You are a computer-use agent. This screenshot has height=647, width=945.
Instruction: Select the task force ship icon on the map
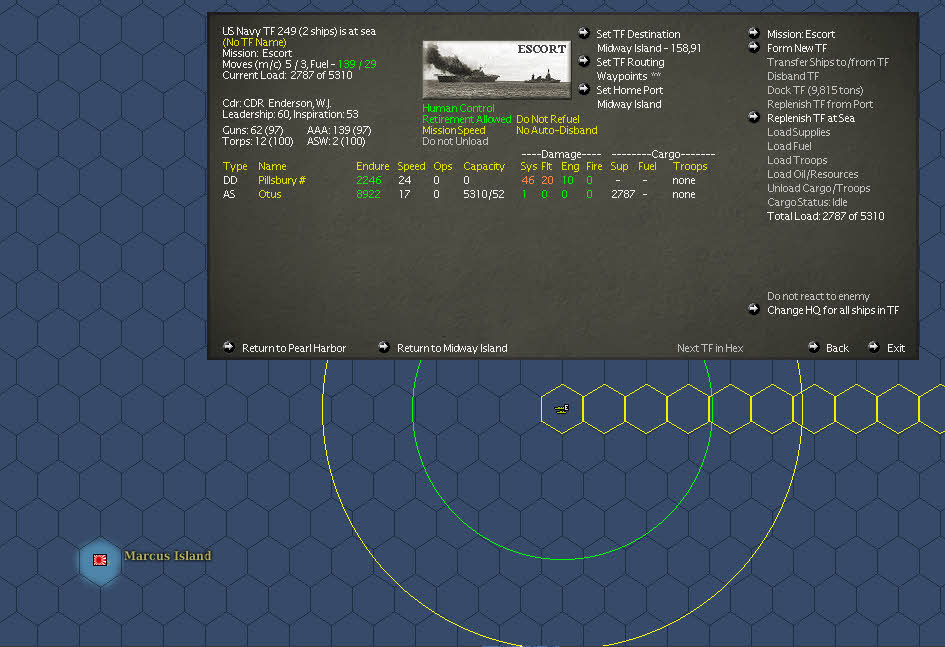562,409
